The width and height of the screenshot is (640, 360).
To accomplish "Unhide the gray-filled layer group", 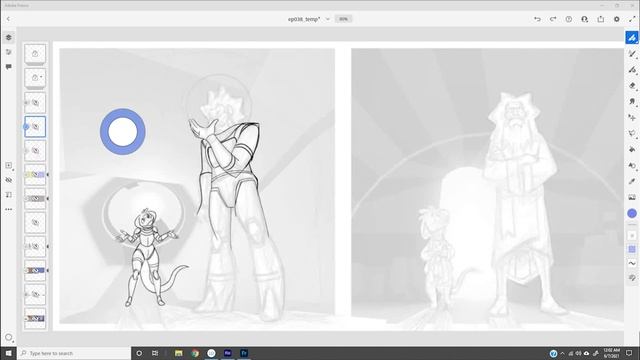I will 36,199.
